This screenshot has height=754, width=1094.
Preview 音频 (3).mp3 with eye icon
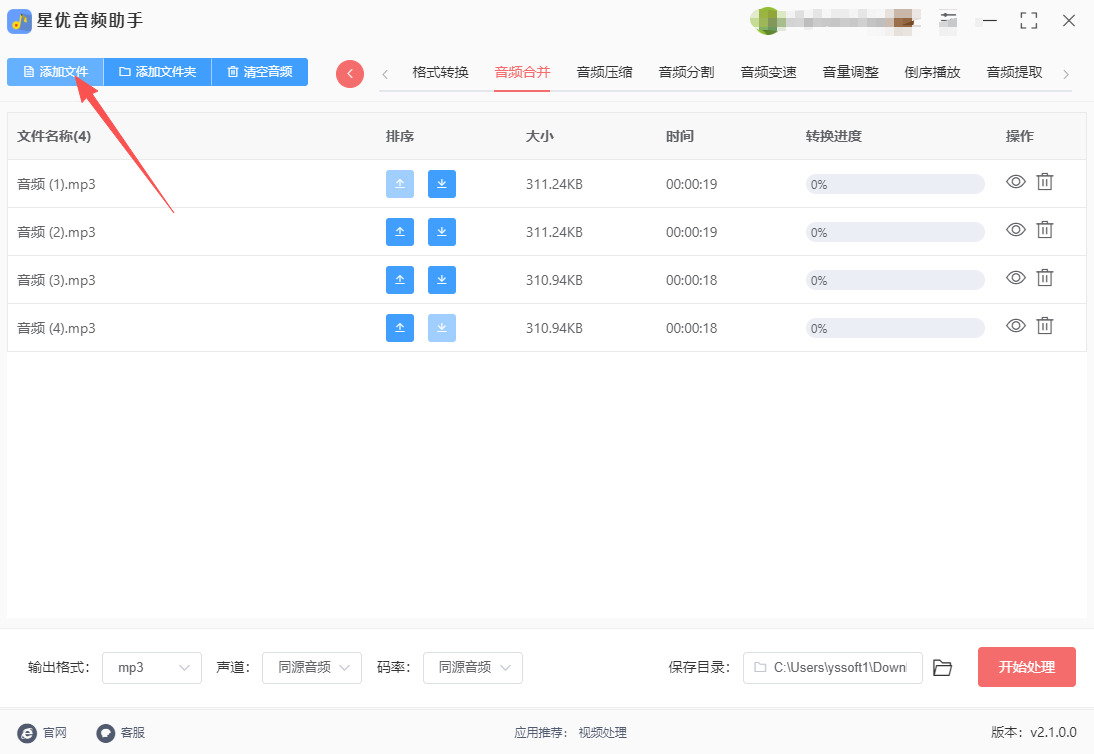pos(1016,278)
